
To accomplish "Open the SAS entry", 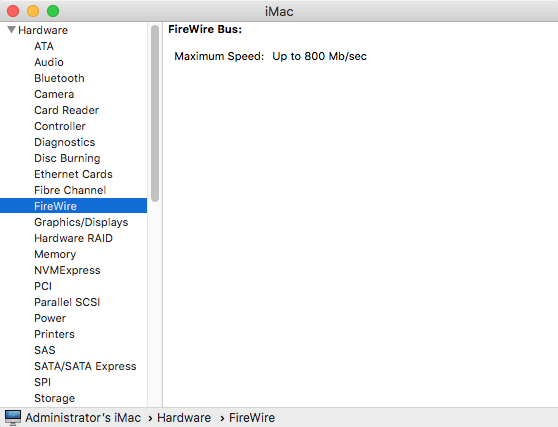I will point(44,350).
